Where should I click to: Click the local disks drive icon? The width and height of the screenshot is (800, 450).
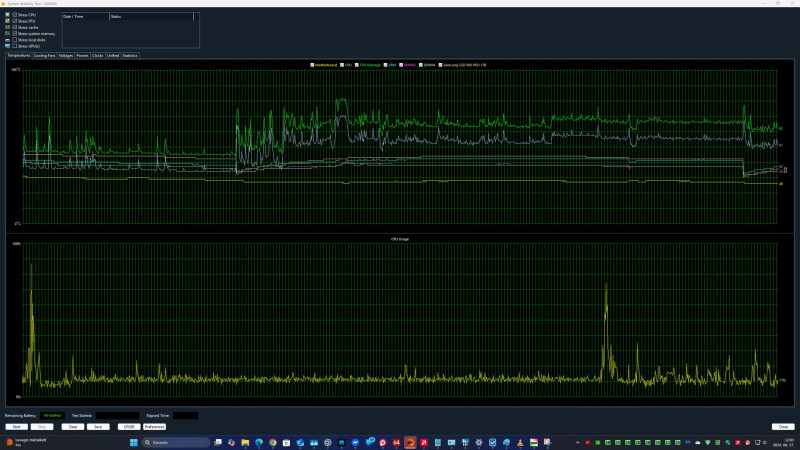(x=8, y=39)
